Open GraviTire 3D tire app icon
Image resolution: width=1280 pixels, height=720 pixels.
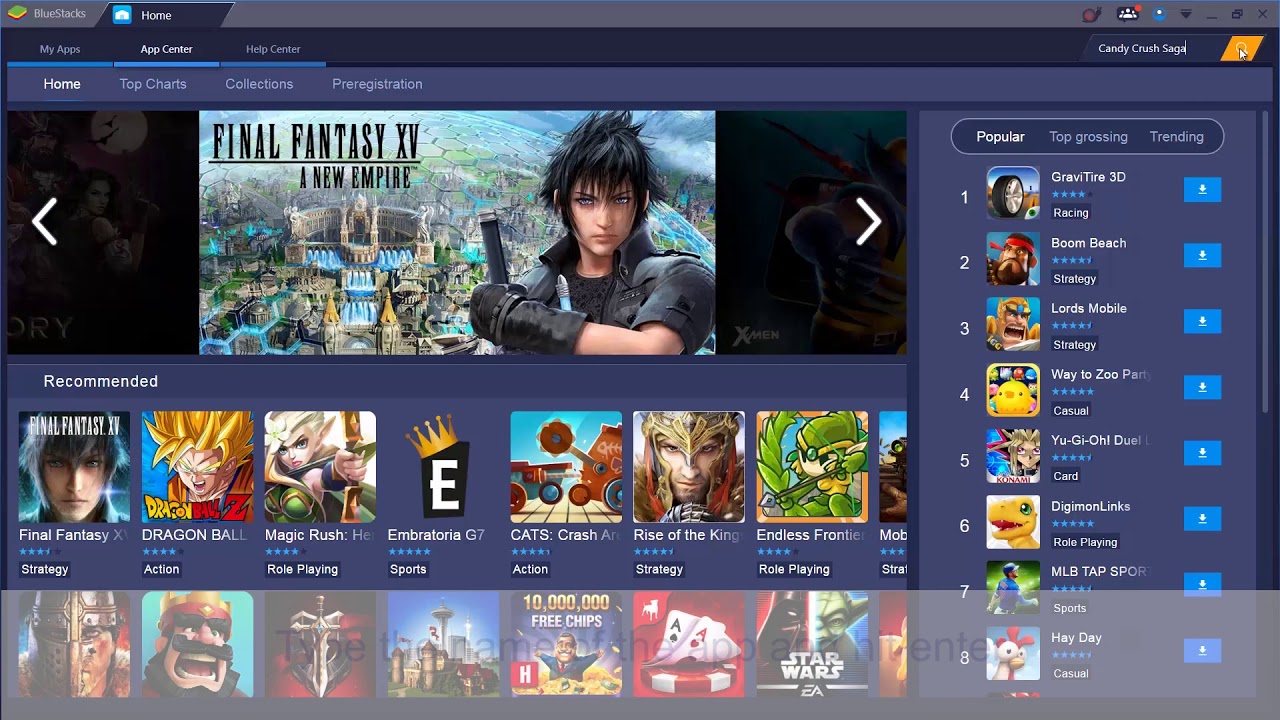click(x=1013, y=192)
